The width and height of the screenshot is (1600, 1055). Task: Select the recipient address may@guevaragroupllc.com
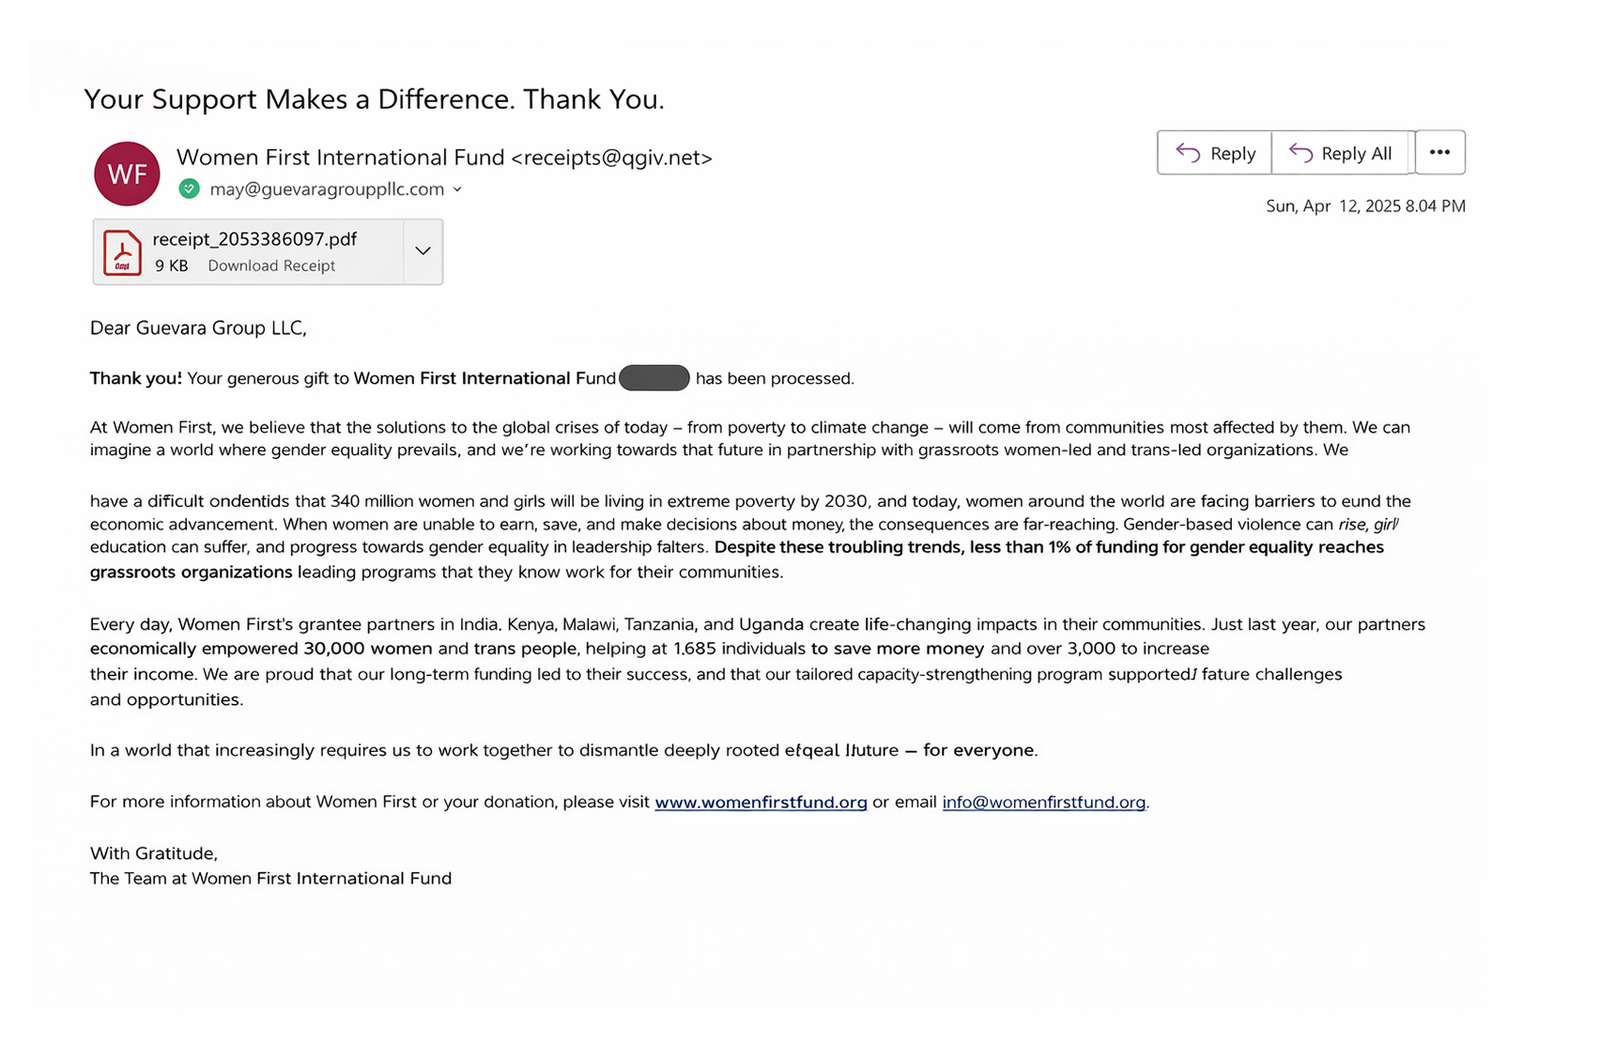pos(326,189)
